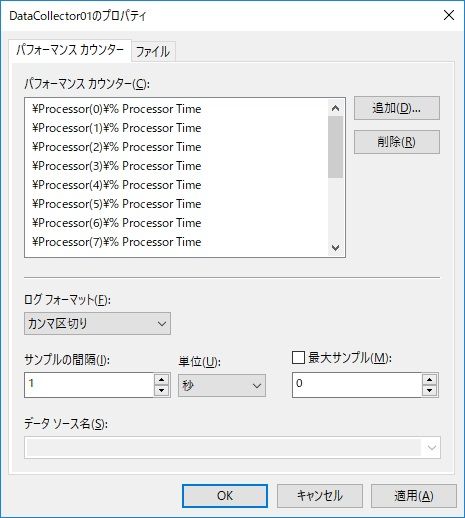
Task: Click the scroll down arrow in counter list
Action: [x=335, y=247]
